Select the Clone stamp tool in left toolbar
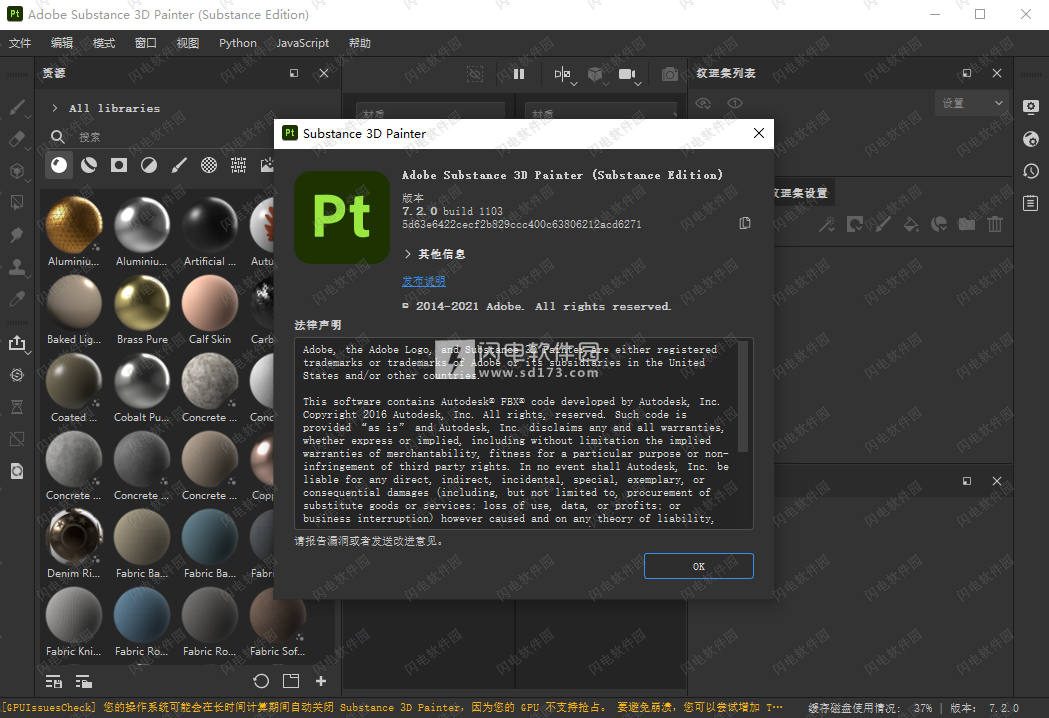Screen dimensions: 1049x718 pyautogui.click(x=17, y=267)
